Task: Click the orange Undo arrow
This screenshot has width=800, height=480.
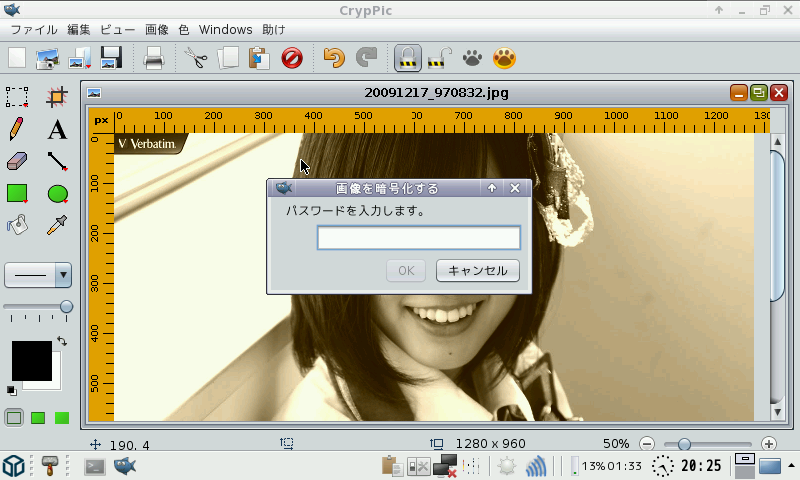Action: point(334,58)
